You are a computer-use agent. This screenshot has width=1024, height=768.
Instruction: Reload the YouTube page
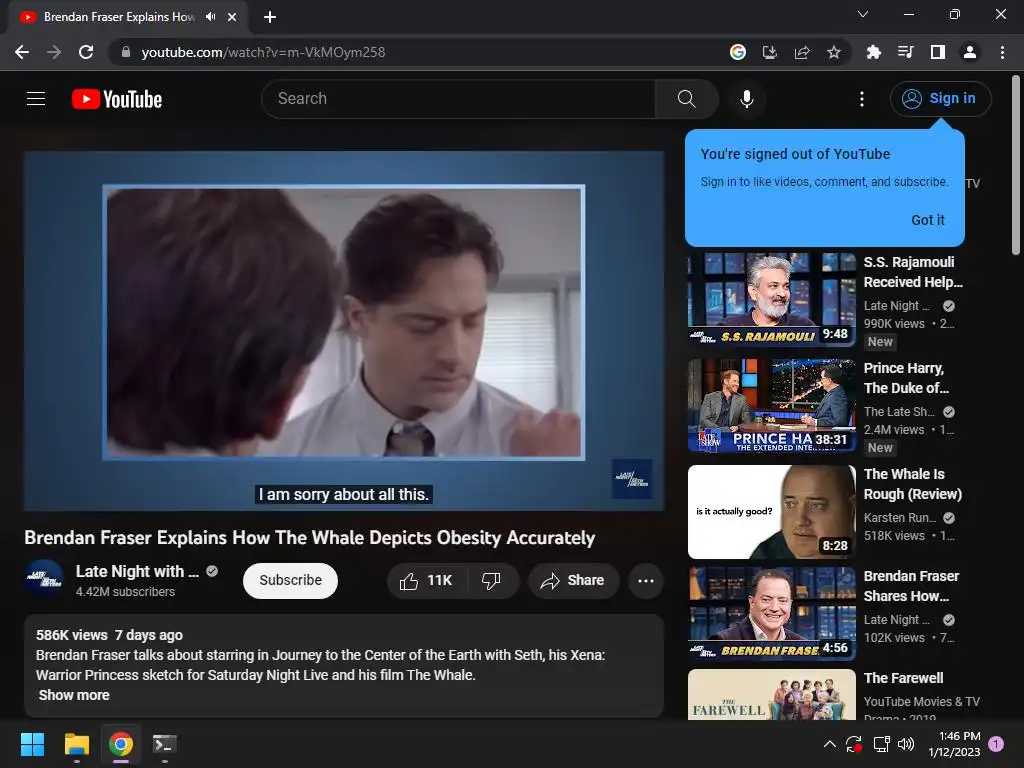tap(86, 52)
